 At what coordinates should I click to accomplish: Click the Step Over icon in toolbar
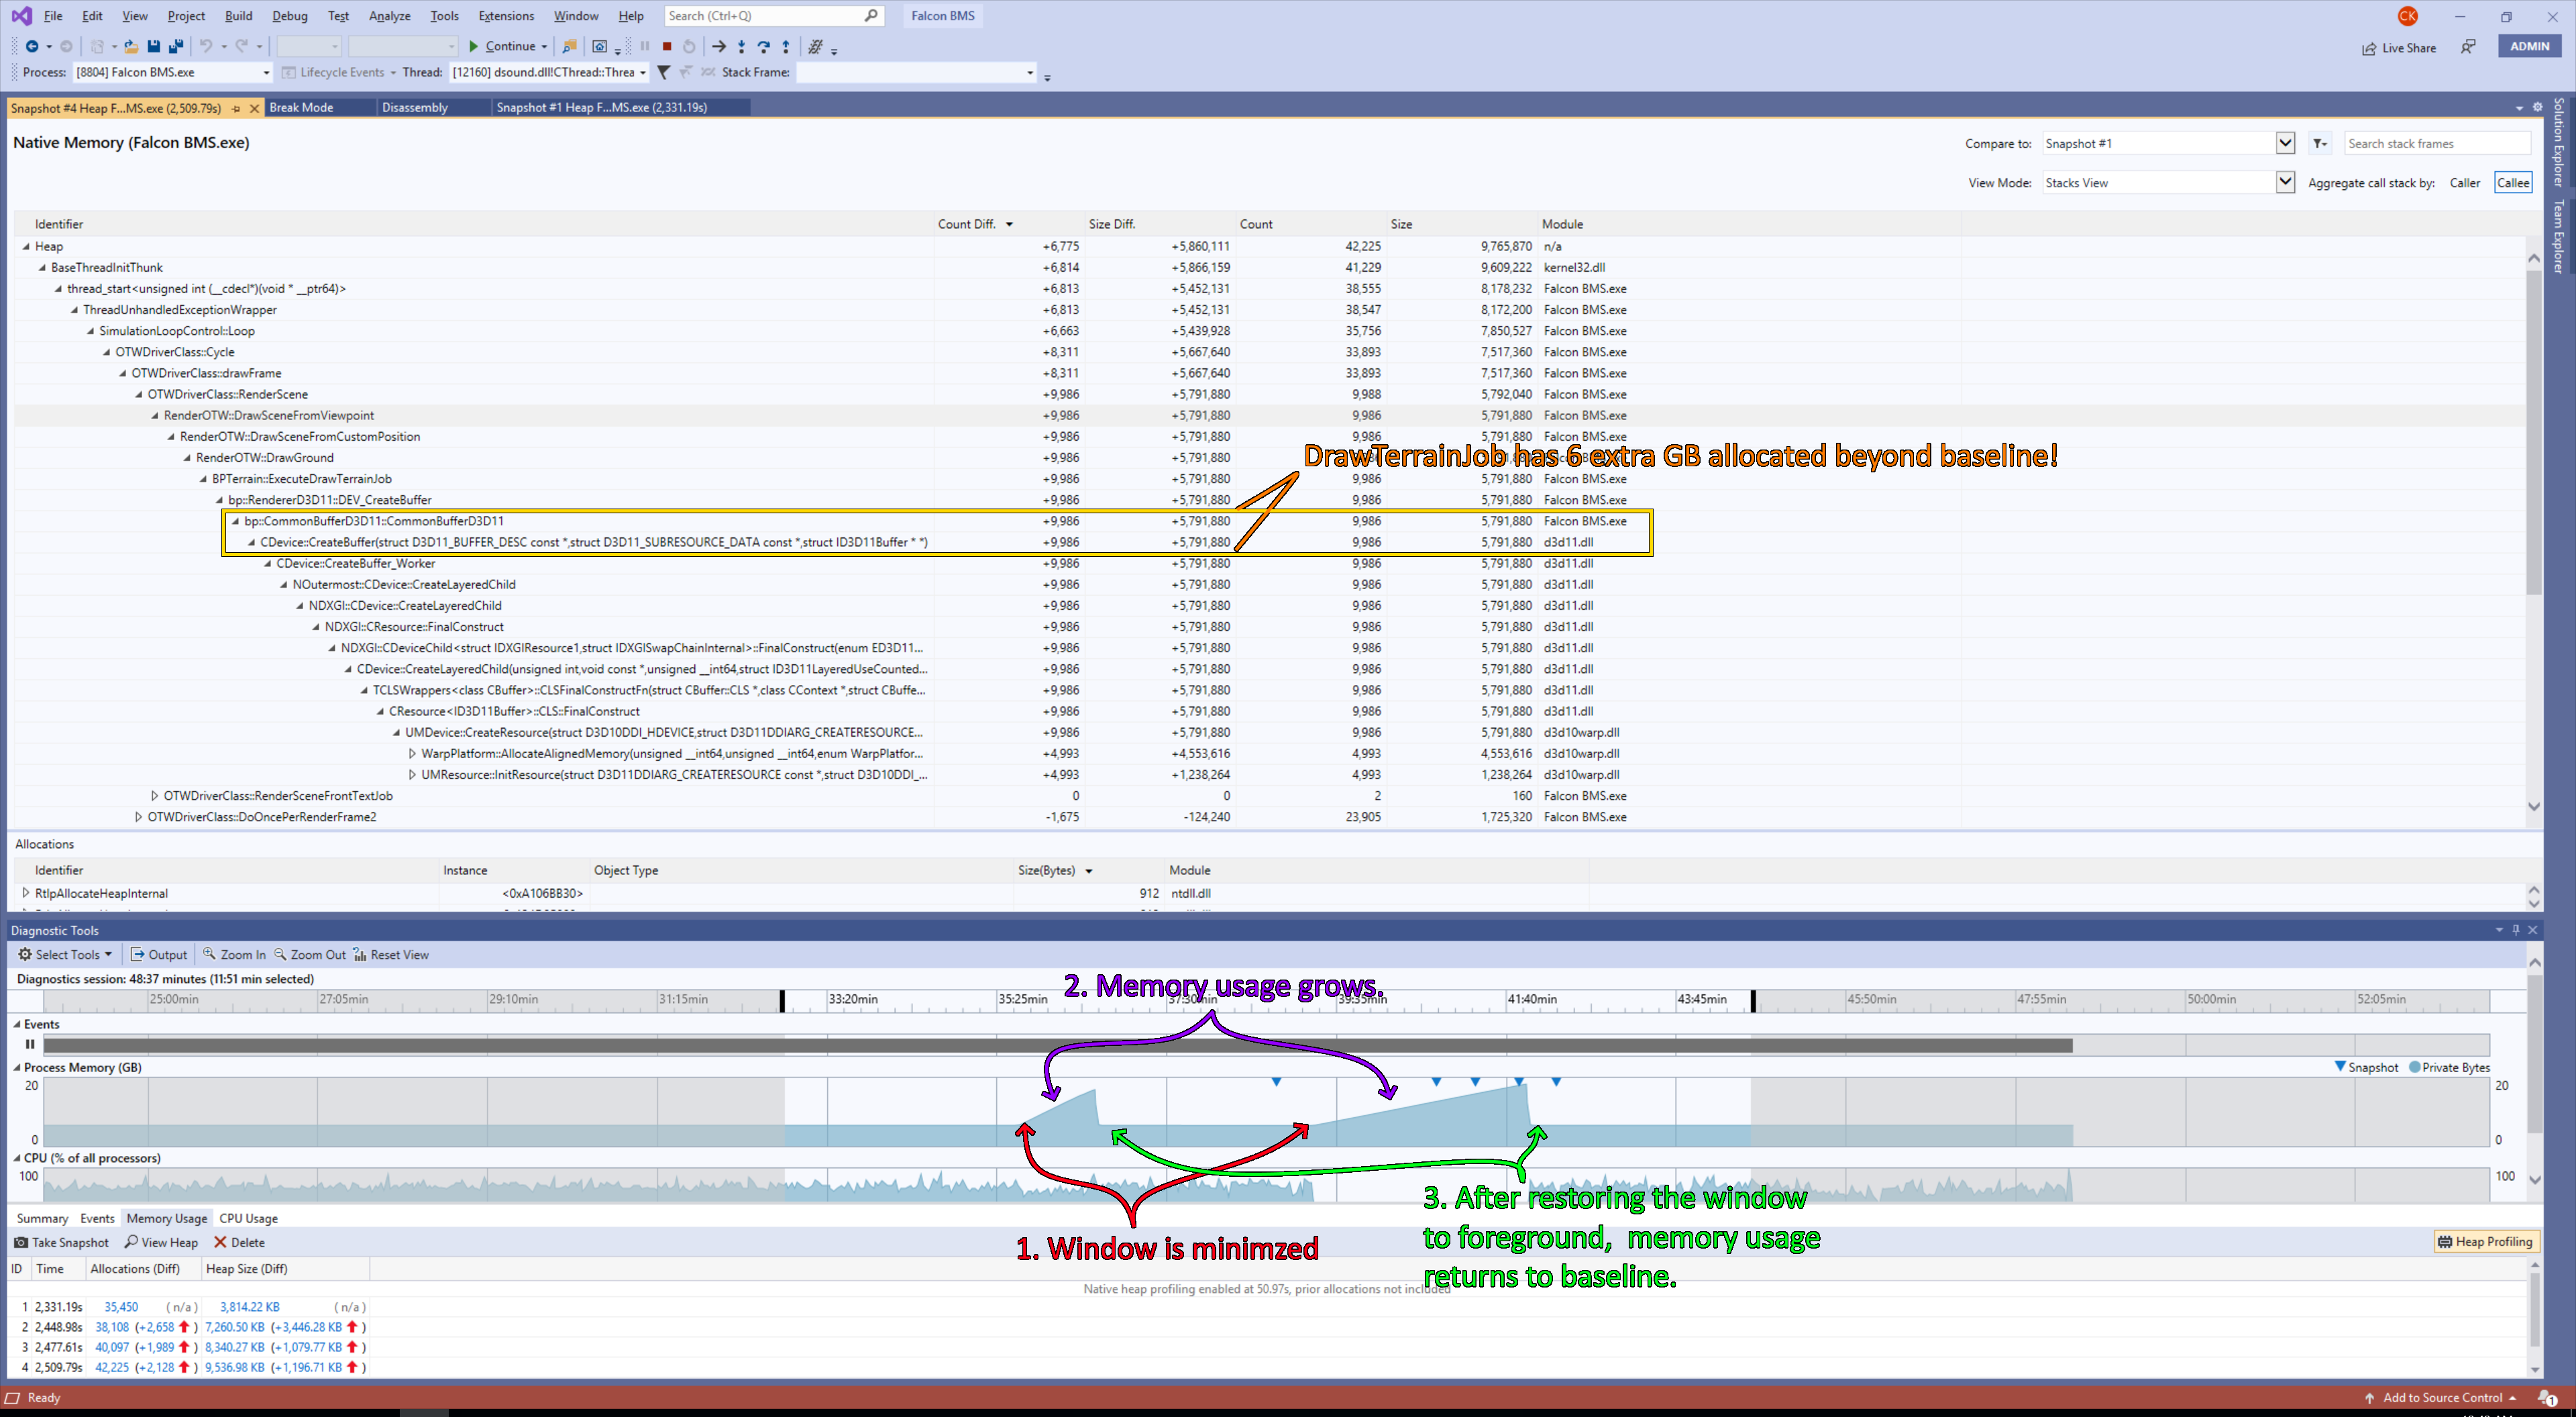pyautogui.click(x=763, y=46)
